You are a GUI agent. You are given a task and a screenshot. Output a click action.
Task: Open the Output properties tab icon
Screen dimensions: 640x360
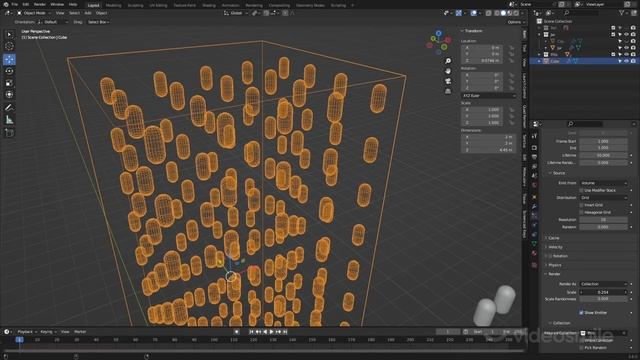pos(534,157)
